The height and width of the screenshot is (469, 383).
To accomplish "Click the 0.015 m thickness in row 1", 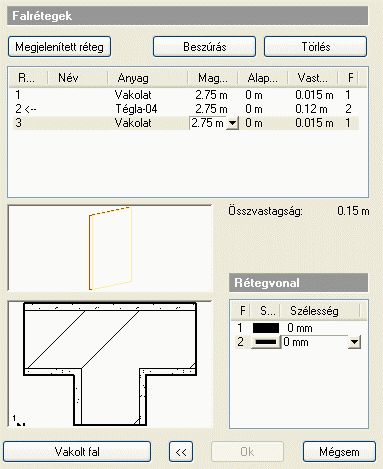I will click(314, 95).
